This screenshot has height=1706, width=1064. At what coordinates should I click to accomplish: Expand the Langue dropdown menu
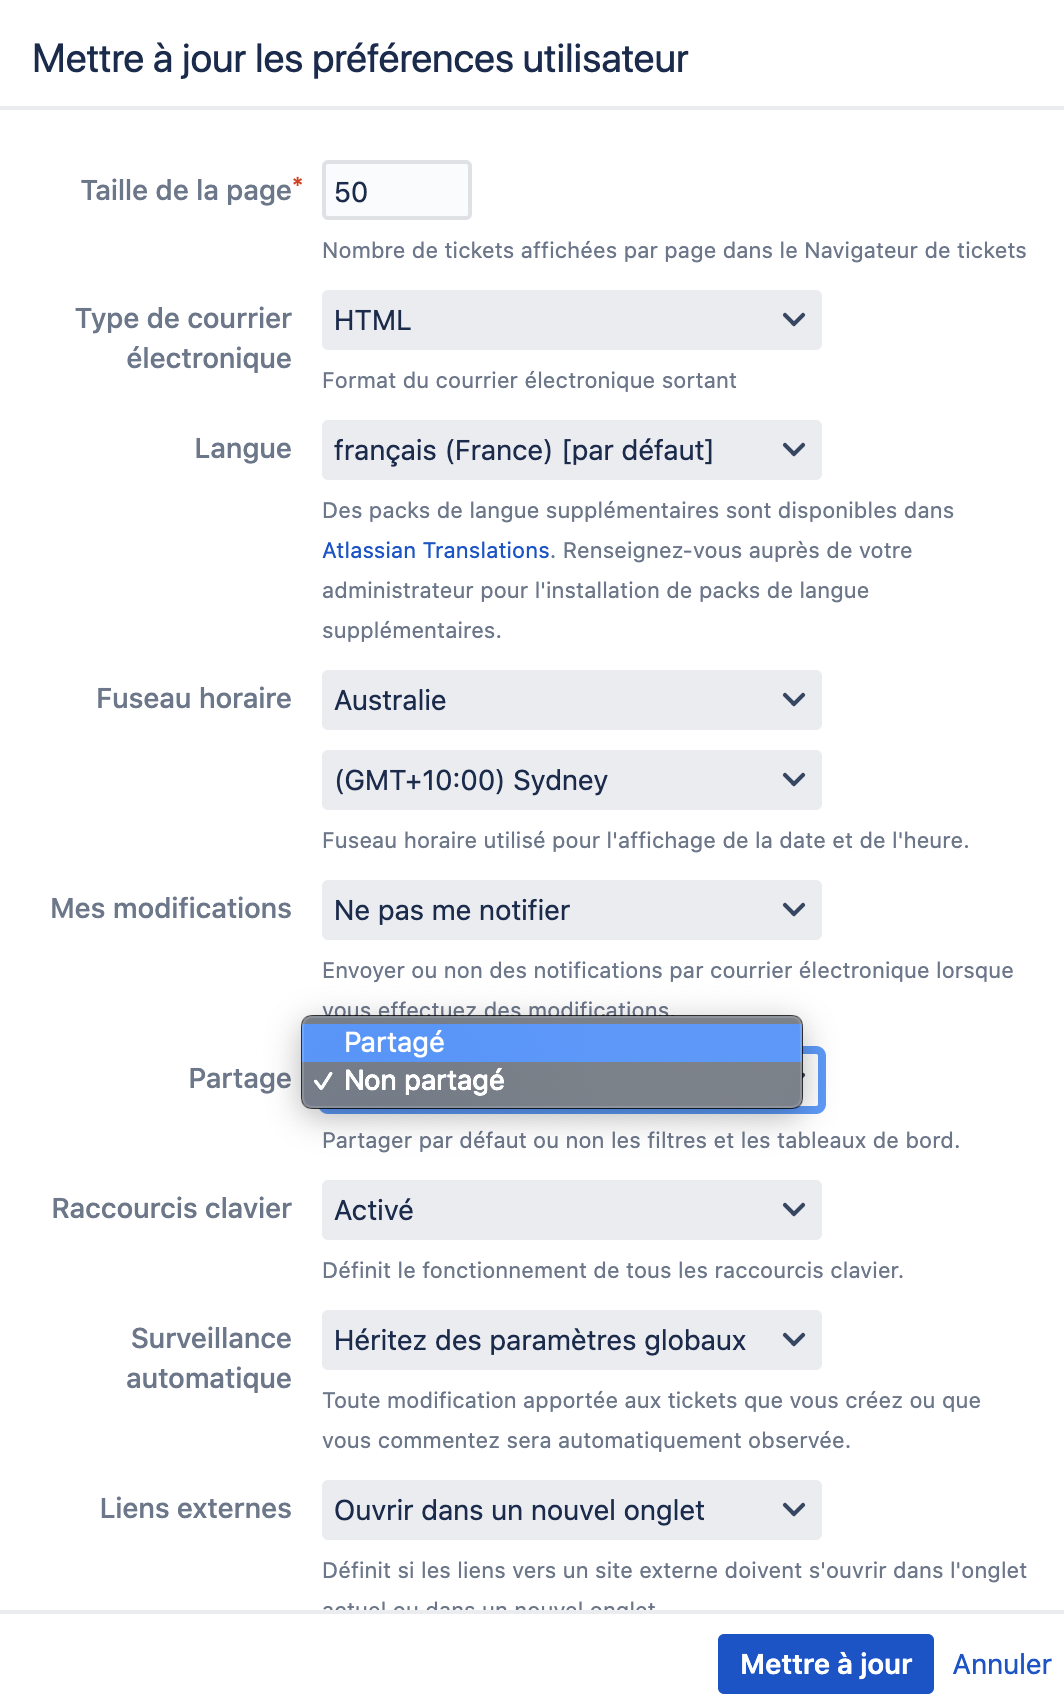pyautogui.click(x=571, y=450)
